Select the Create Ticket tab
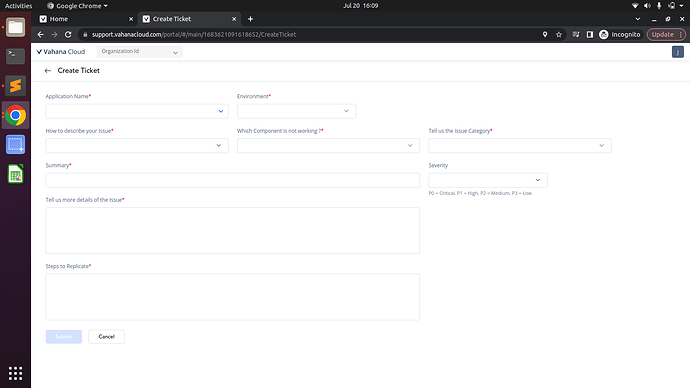Image resolution: width=690 pixels, height=388 pixels. tap(189, 19)
